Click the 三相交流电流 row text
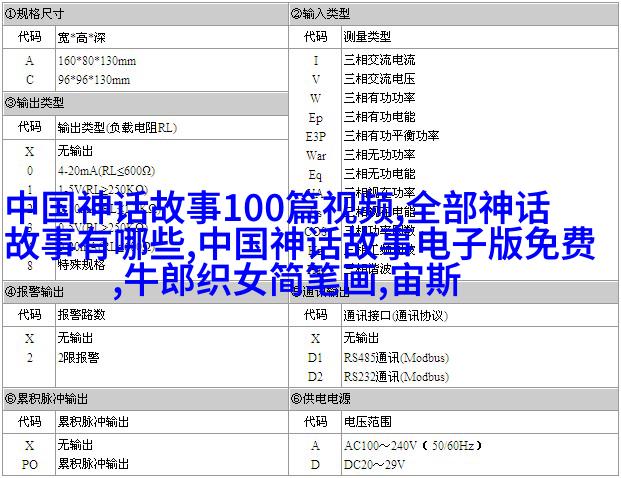The width and height of the screenshot is (621, 478). coord(379,60)
